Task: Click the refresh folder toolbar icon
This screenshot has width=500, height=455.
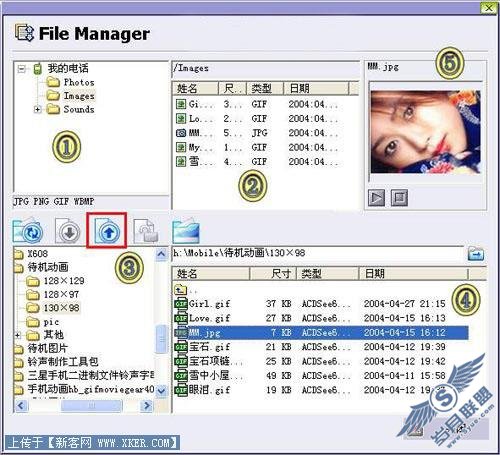Action: coord(27,231)
